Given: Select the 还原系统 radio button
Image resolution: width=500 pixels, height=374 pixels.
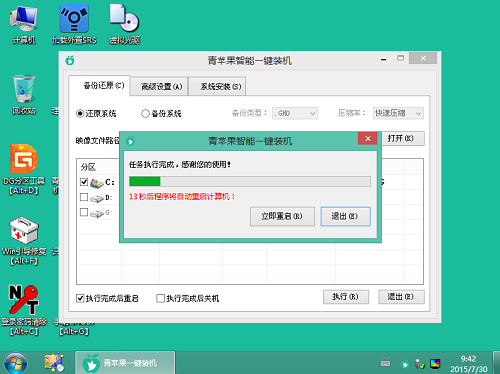Looking at the screenshot, I should pos(80,114).
